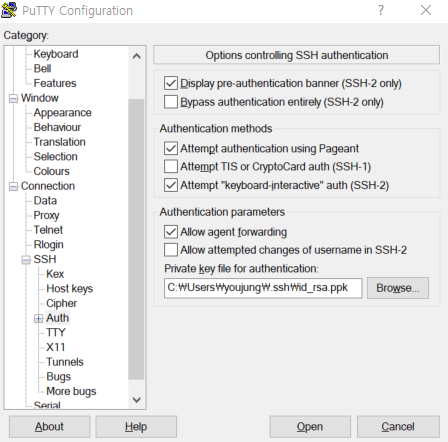Uncheck Attempt authentication using Pageant
Screen dimensions: 448x442
coord(171,148)
